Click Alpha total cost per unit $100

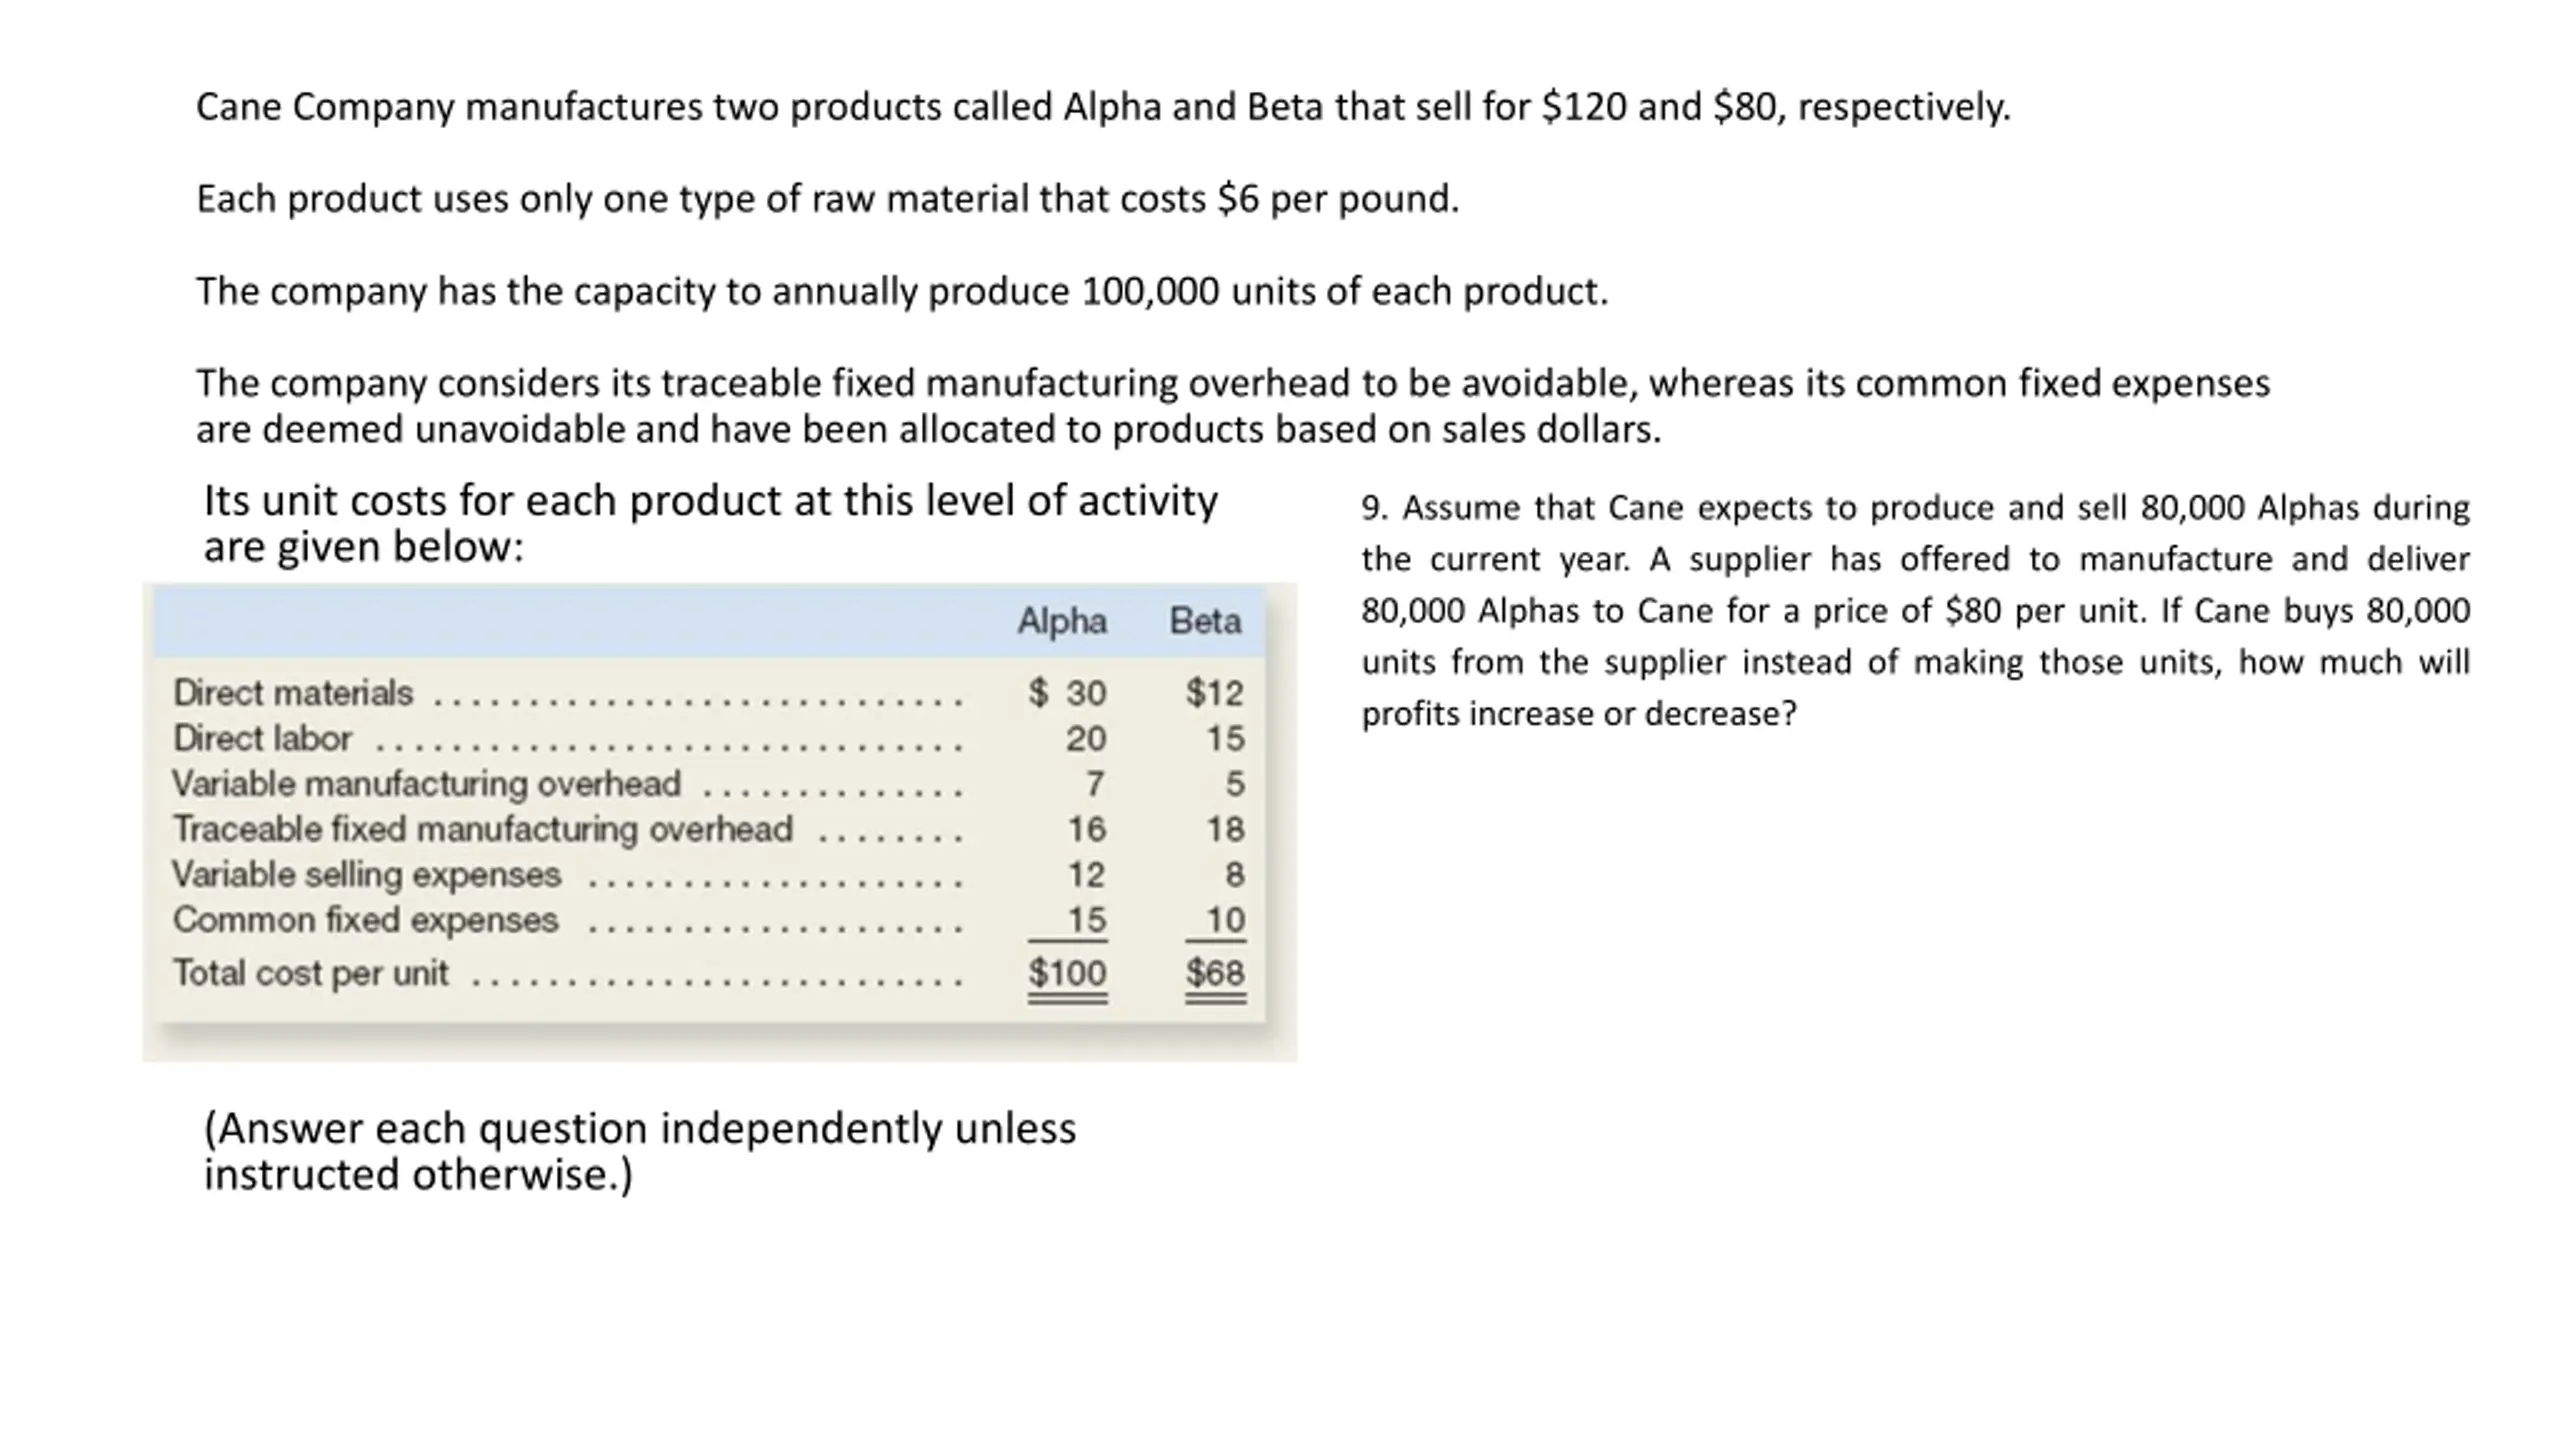(x=1067, y=973)
